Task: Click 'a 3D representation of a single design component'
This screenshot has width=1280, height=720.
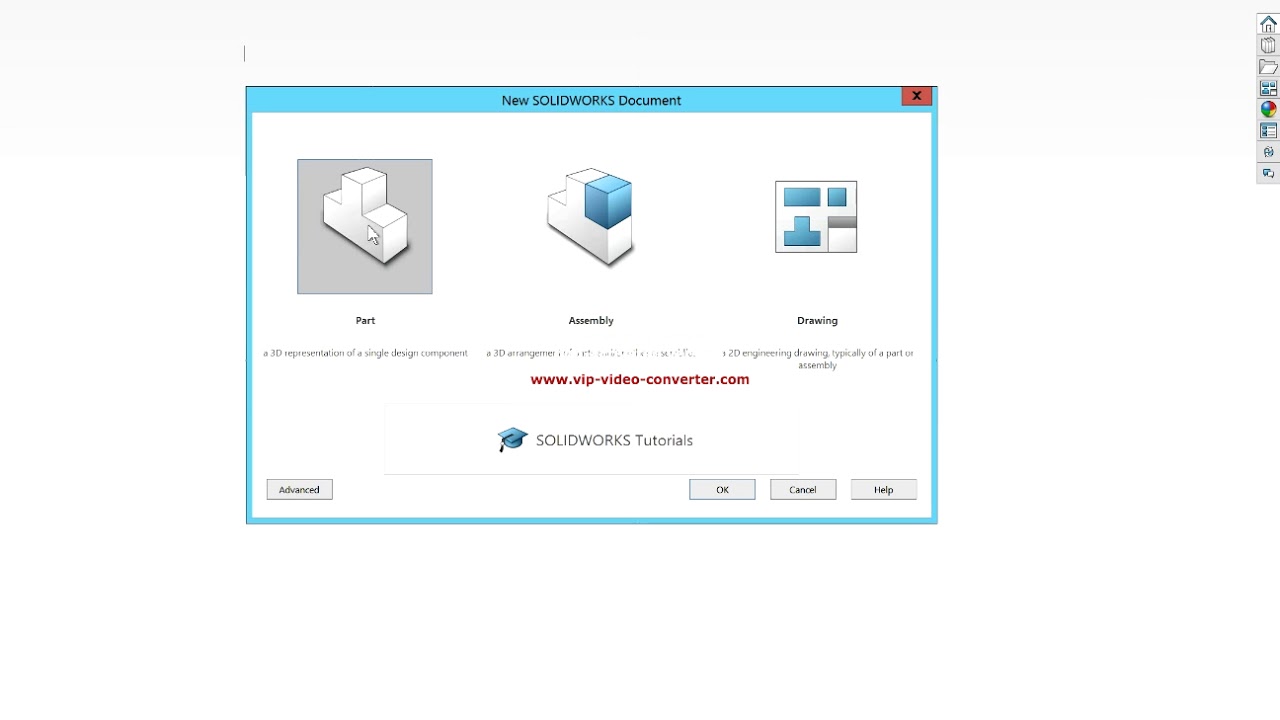Action: pyautogui.click(x=365, y=353)
